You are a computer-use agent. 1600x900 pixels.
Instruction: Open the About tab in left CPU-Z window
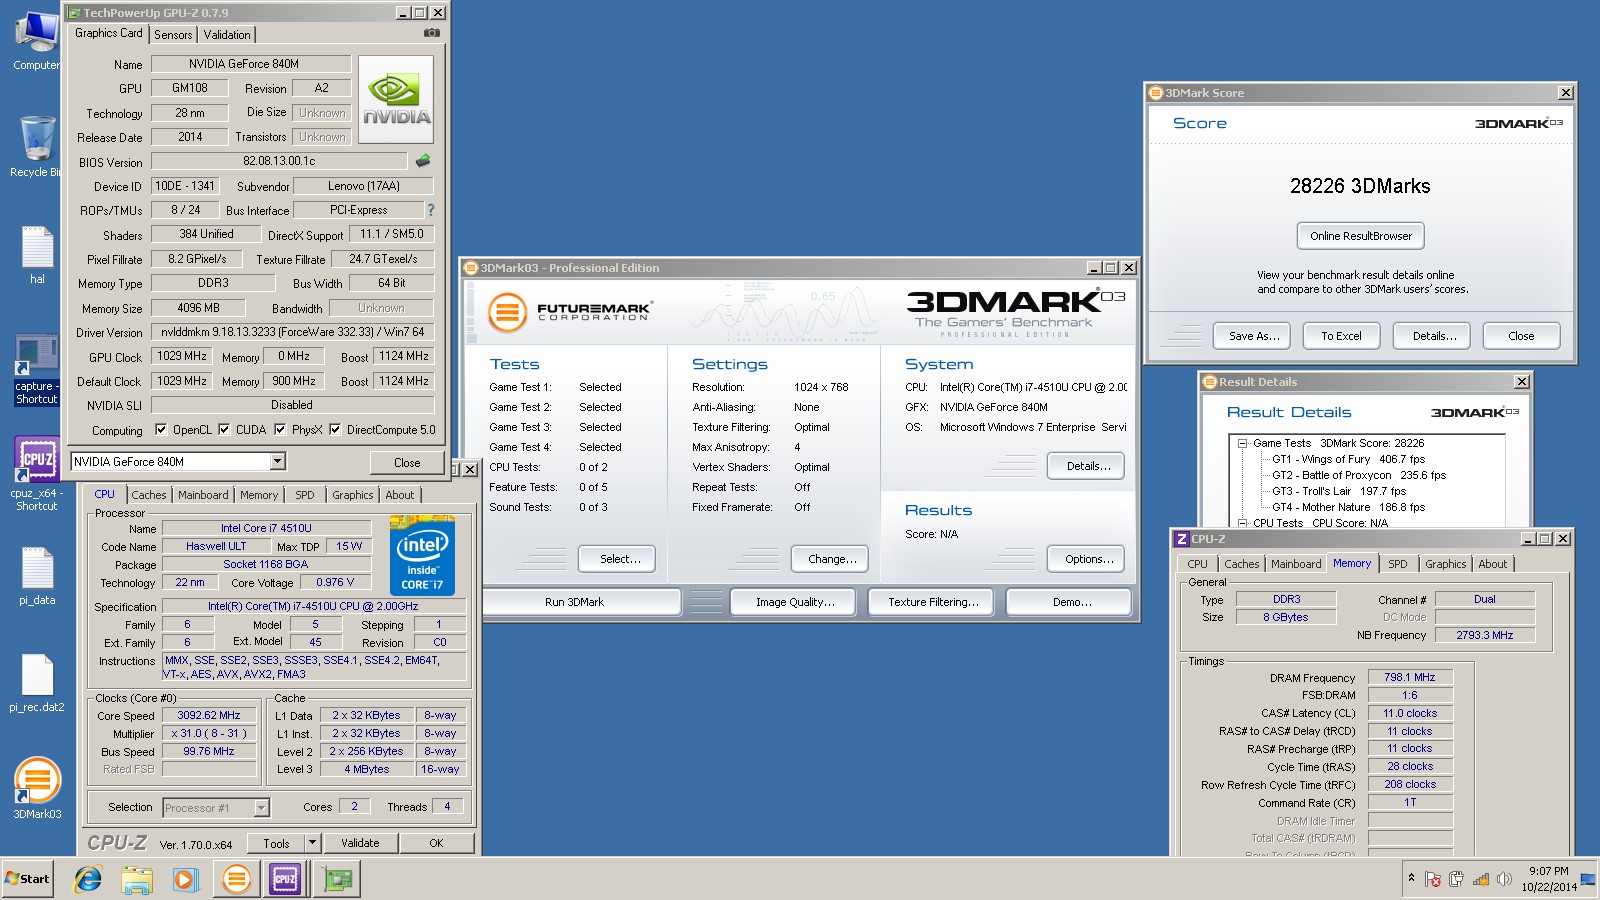[x=400, y=495]
